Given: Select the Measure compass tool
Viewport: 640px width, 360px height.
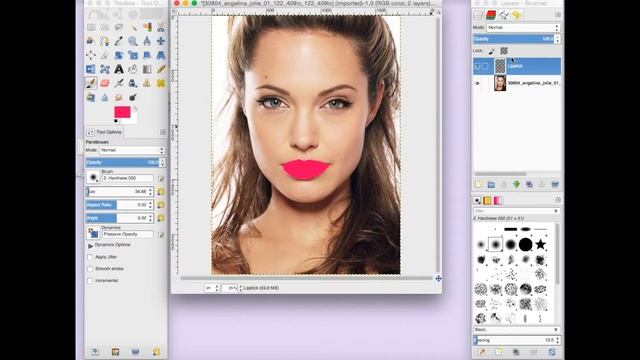Looking at the screenshot, I should pos(147,41).
